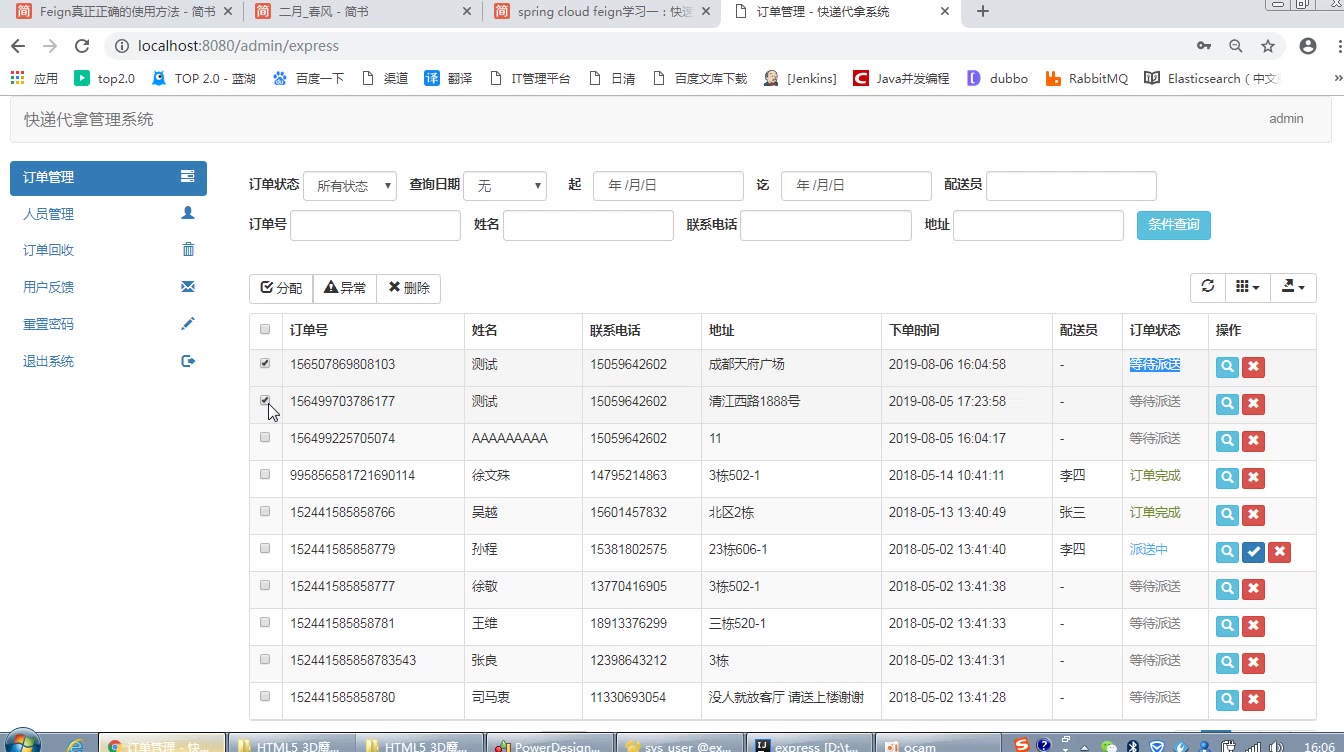
Task: Open the table columns toggle dropdown
Action: [x=1247, y=287]
